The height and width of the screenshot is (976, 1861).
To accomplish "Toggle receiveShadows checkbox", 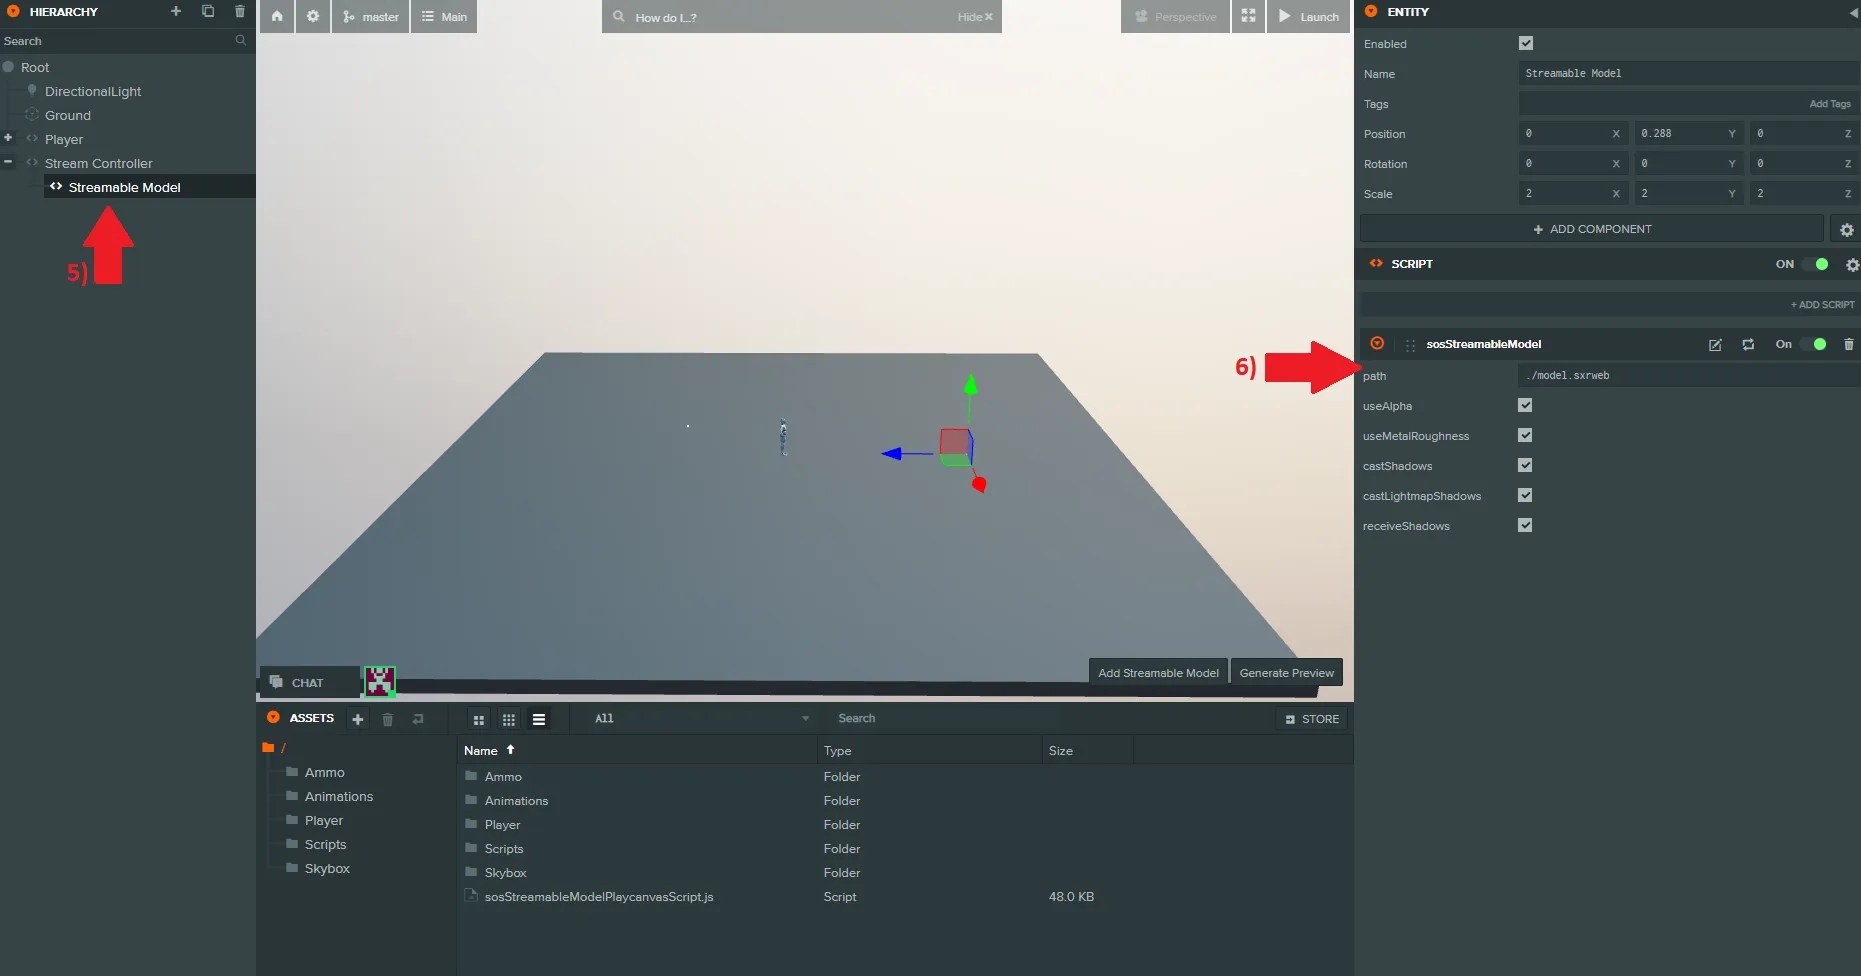I will (x=1525, y=525).
